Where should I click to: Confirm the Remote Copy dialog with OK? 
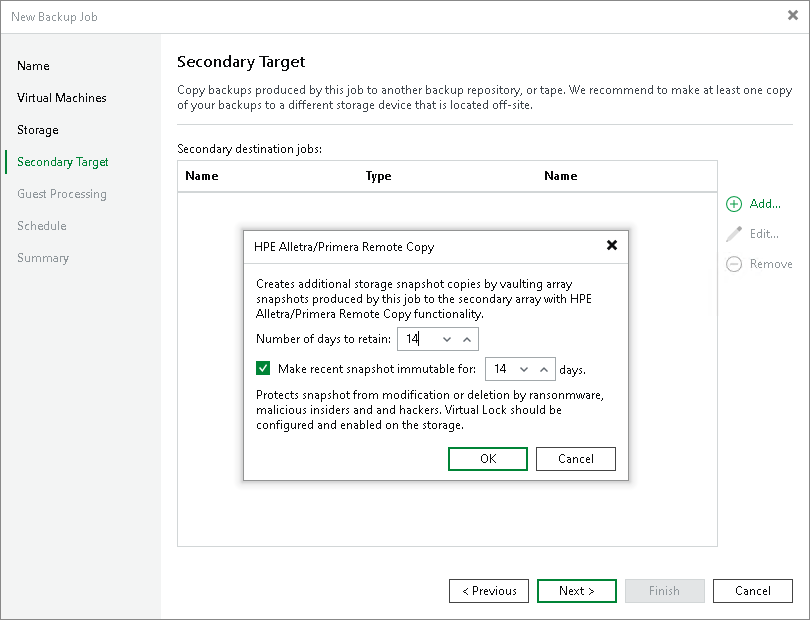488,459
